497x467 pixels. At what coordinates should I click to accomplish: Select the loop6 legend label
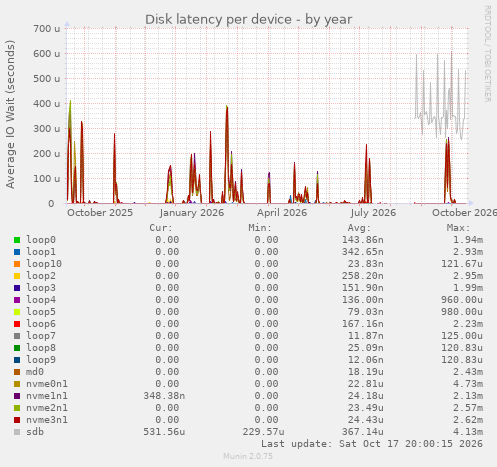41,324
